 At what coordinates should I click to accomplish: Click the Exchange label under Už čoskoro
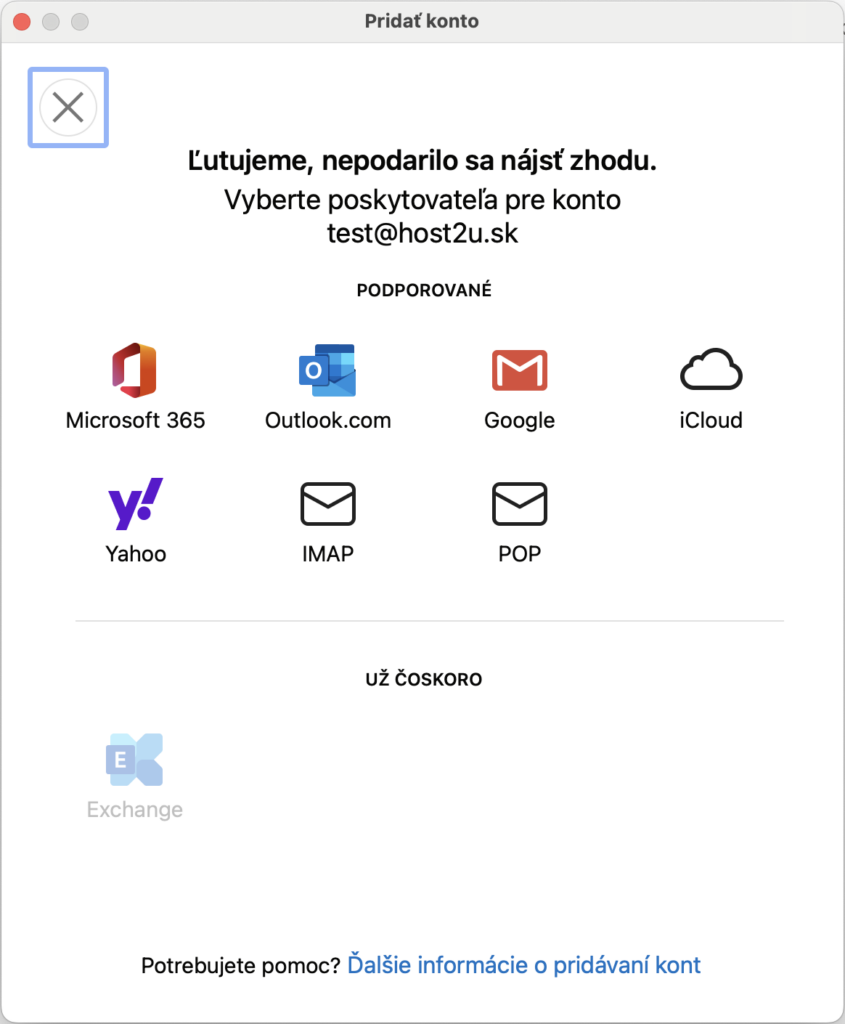(135, 810)
